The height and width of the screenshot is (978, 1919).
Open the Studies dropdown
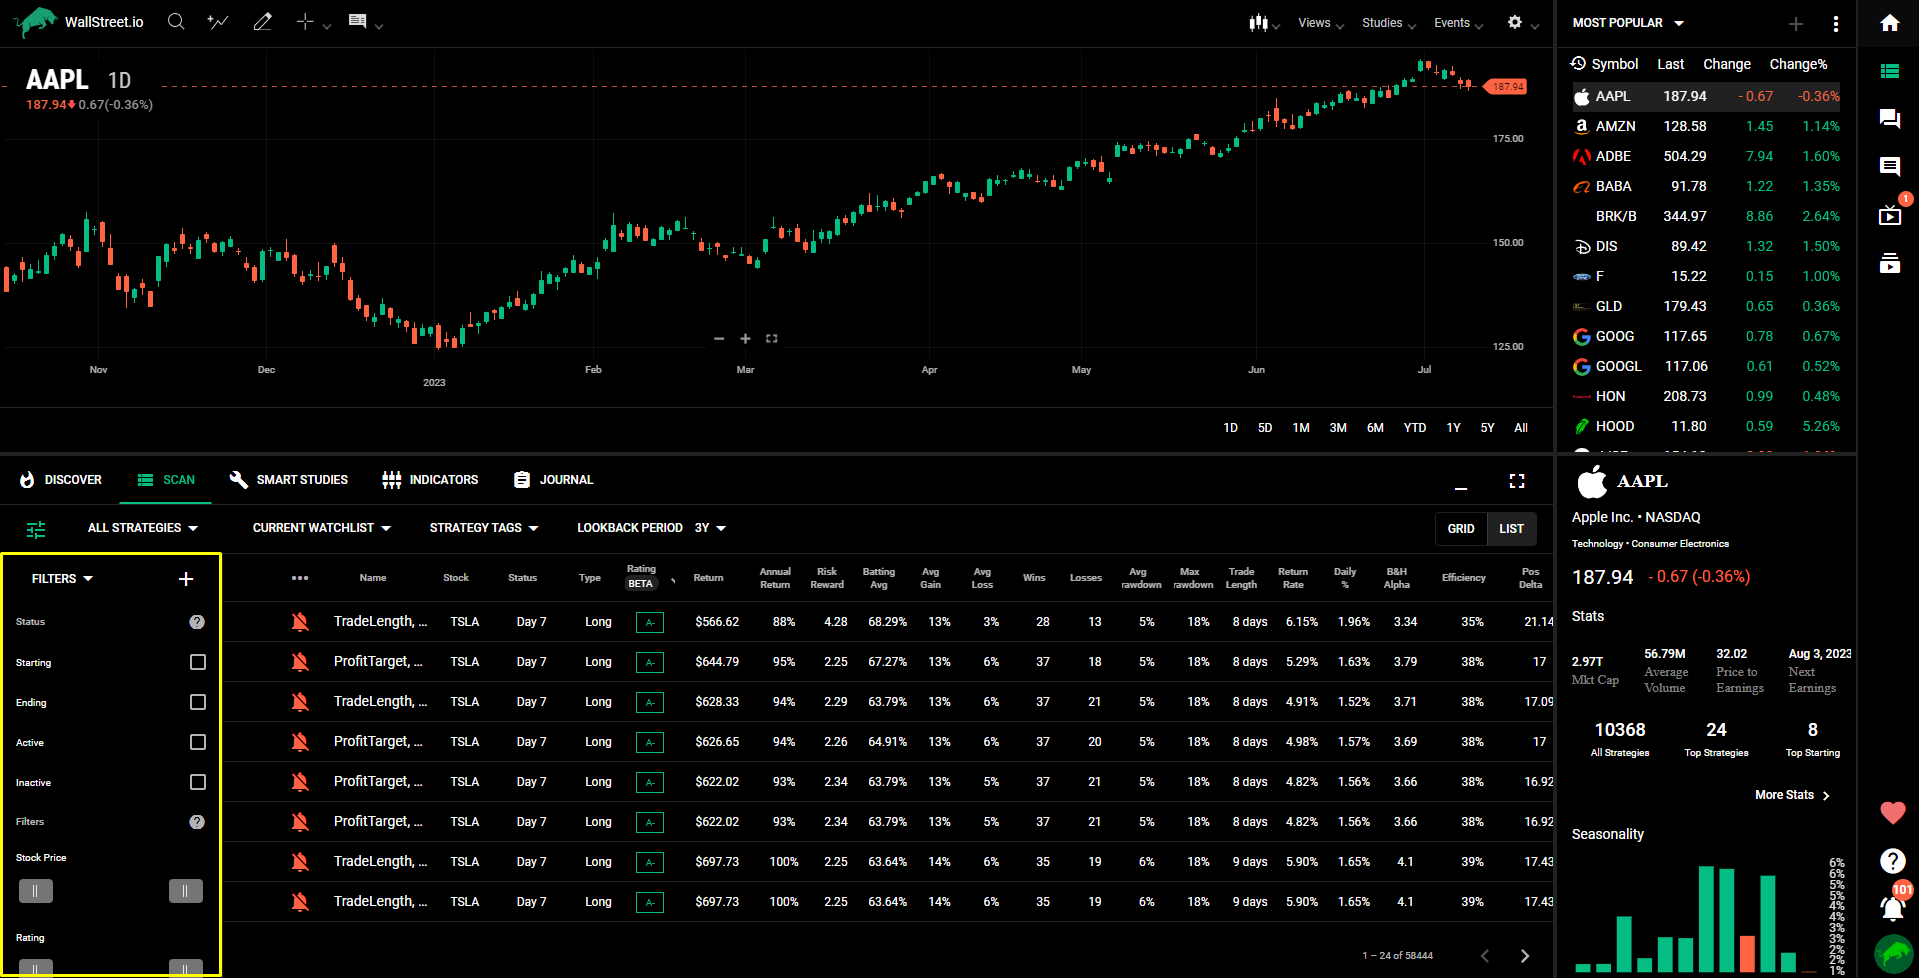click(1388, 23)
